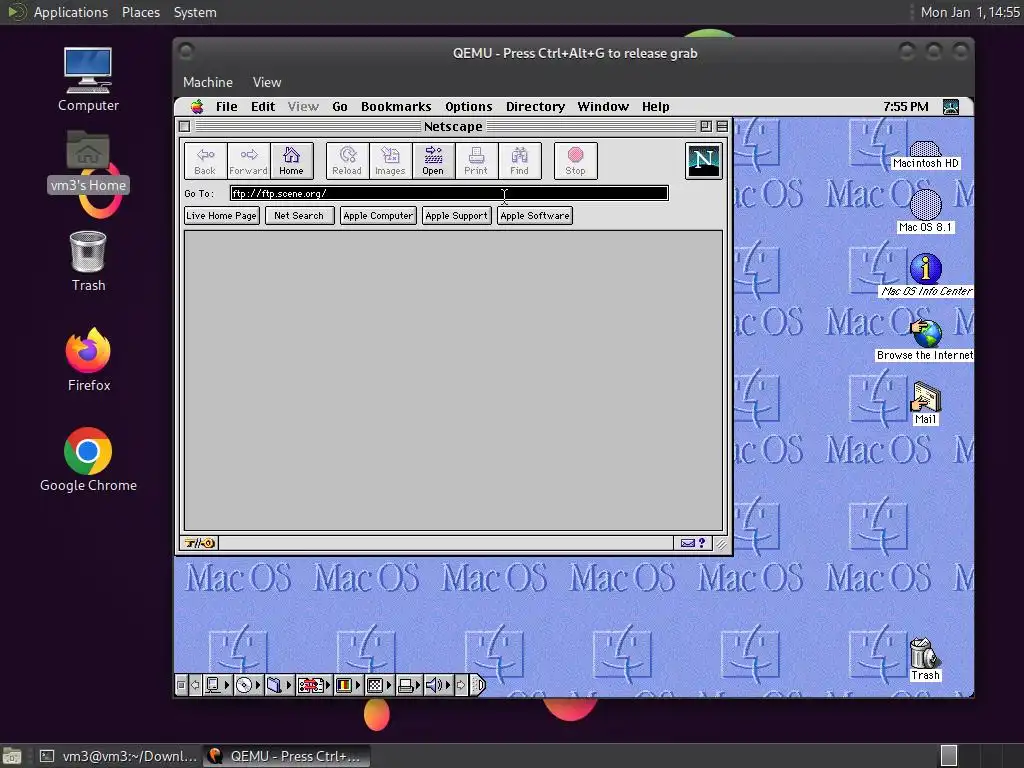Click the File Sharing folder control strip module
The image size is (1024, 768).
[278, 685]
